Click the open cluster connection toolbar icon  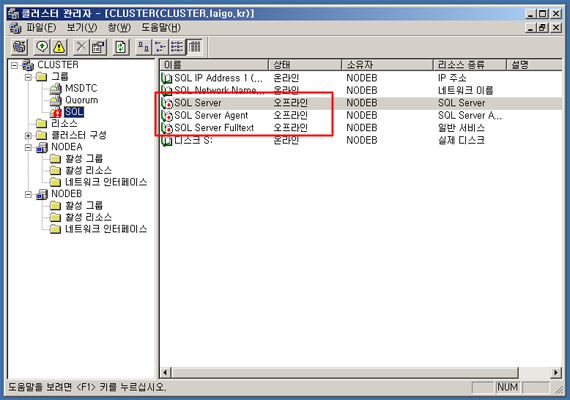[19, 47]
